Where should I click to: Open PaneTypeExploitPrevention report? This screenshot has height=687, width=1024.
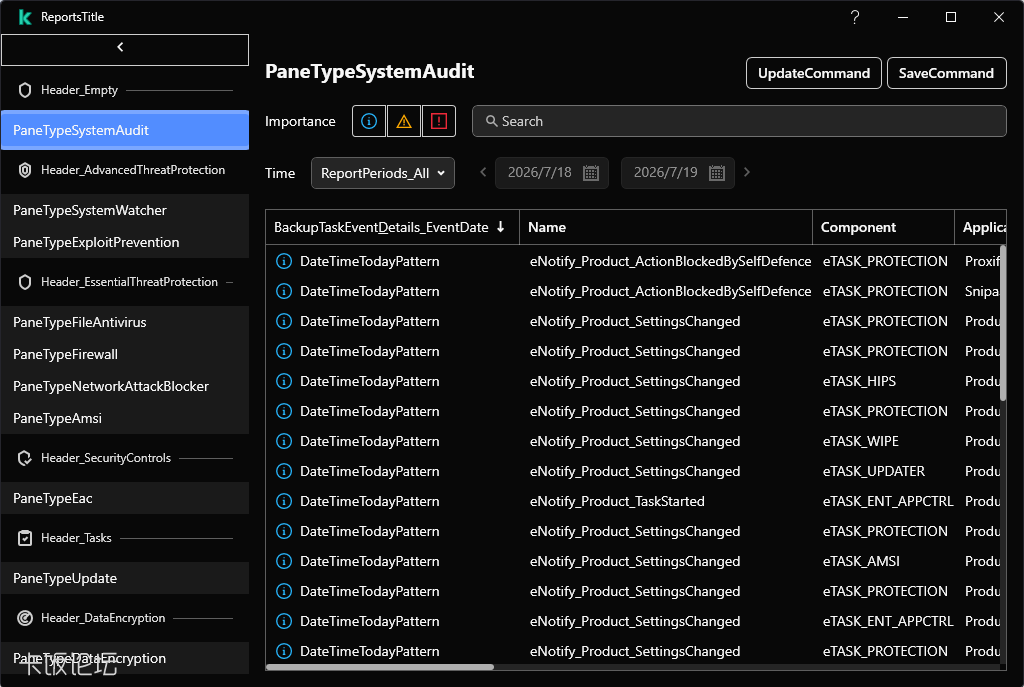125,242
